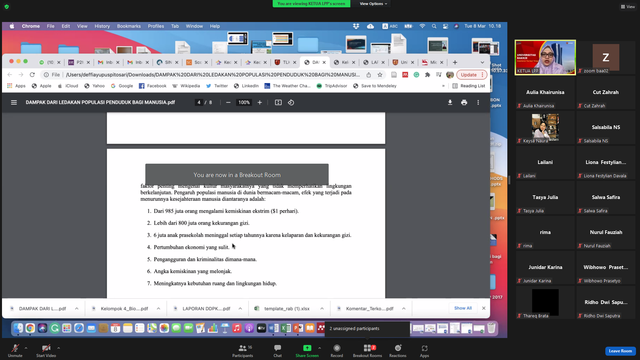Click Fit to page icon in PDF toolbar
This screenshot has width=640, height=360.
tap(278, 102)
